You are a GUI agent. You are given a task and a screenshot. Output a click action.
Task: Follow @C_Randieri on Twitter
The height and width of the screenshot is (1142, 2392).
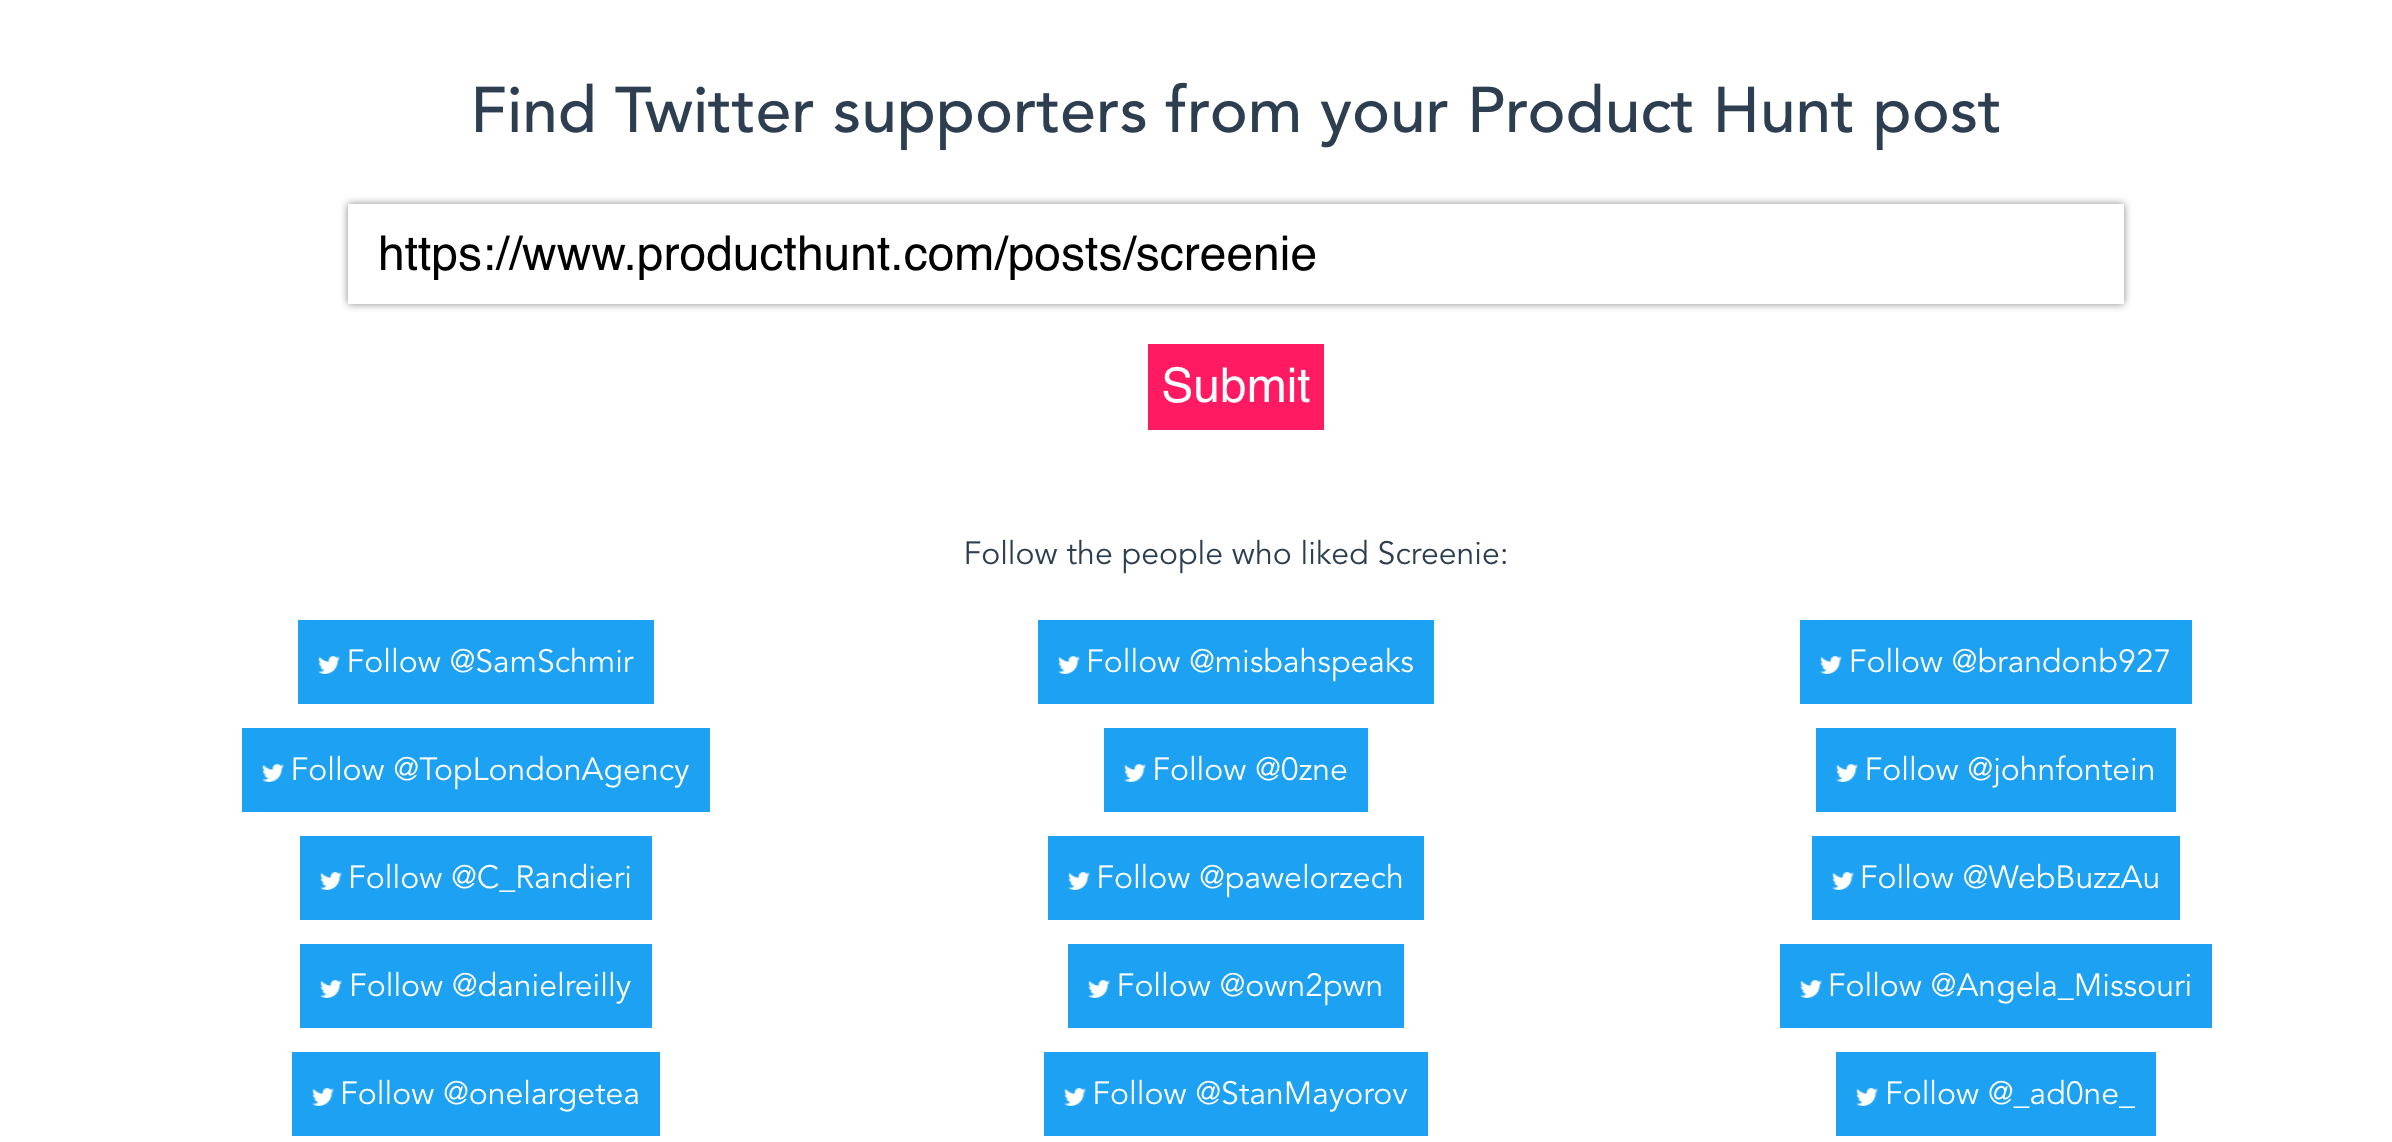[475, 878]
